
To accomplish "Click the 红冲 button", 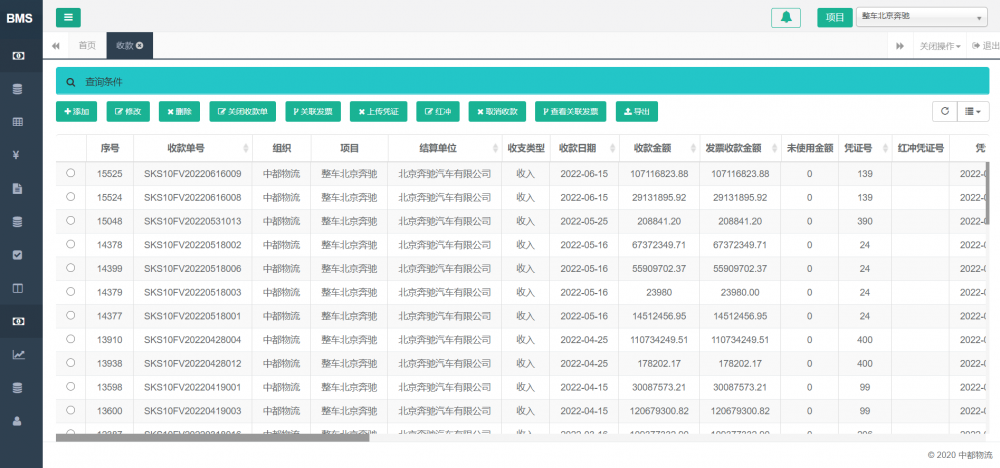I will coord(438,112).
